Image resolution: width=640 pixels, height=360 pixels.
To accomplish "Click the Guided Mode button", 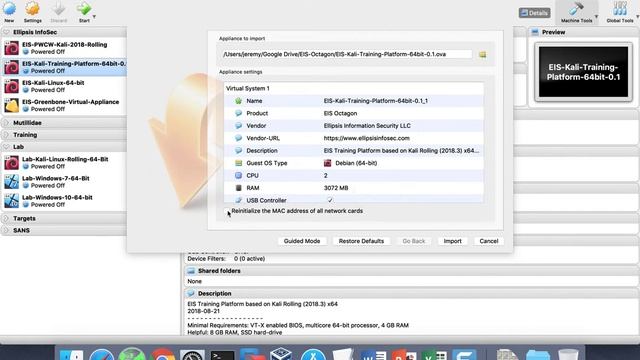I will (x=302, y=241).
